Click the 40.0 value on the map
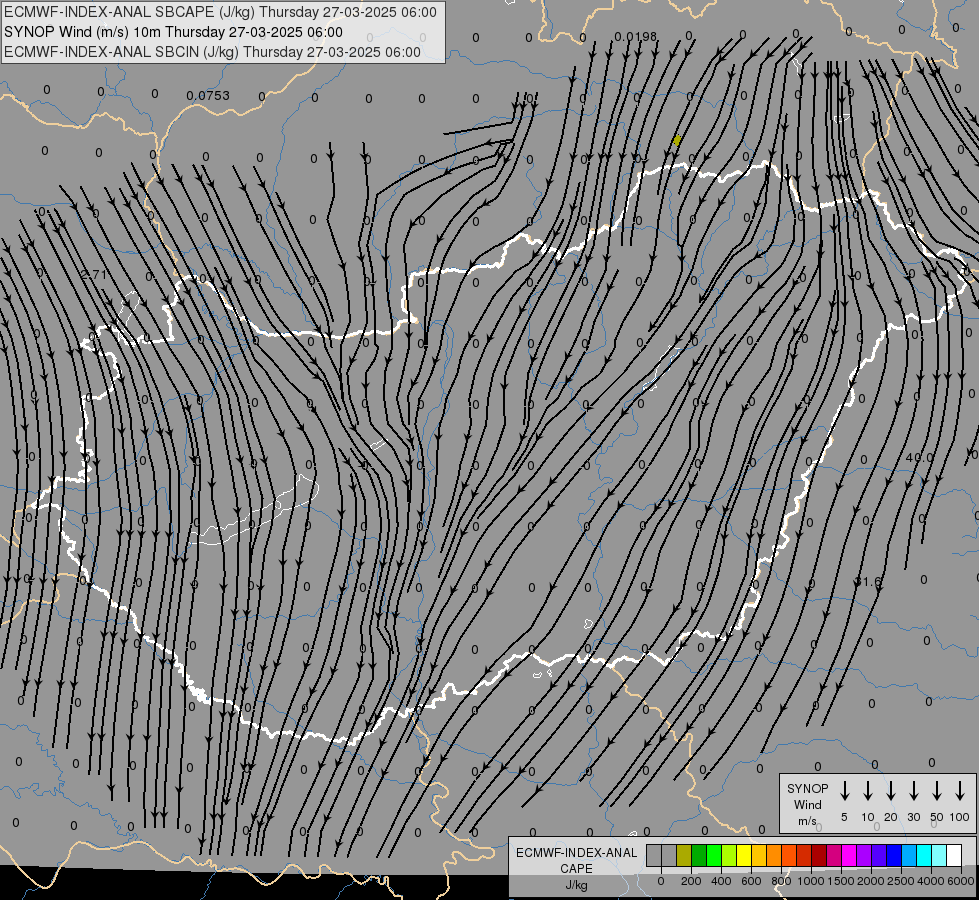The height and width of the screenshot is (900, 979). [x=919, y=458]
